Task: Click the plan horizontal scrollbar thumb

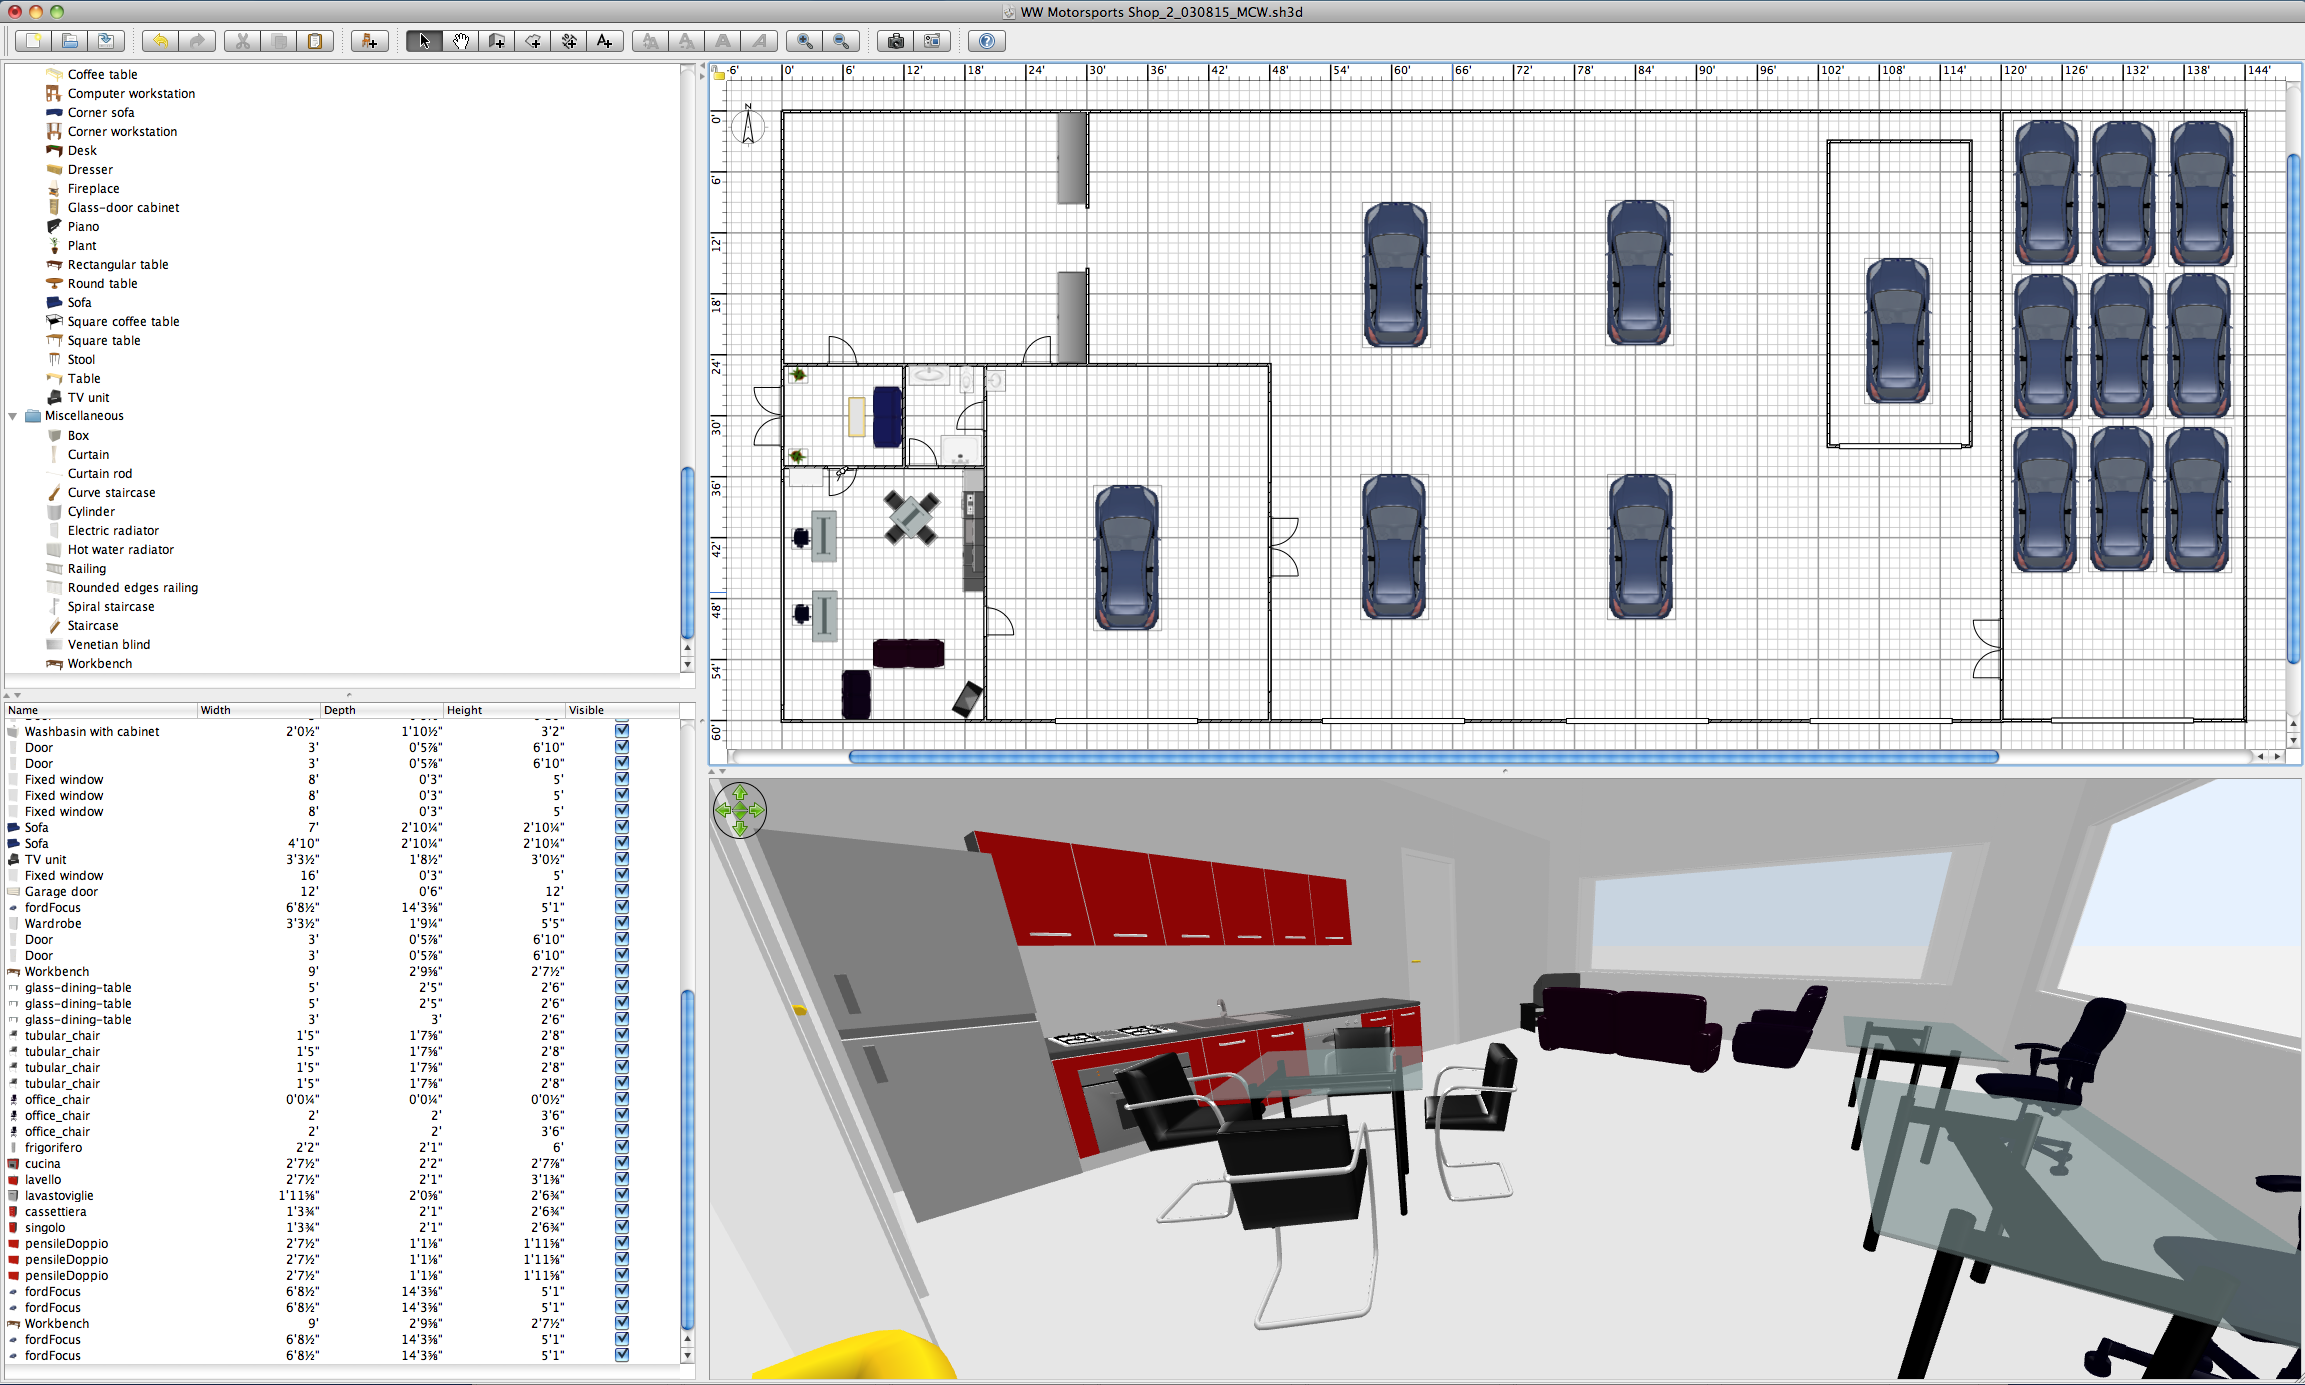Action: tap(1422, 757)
